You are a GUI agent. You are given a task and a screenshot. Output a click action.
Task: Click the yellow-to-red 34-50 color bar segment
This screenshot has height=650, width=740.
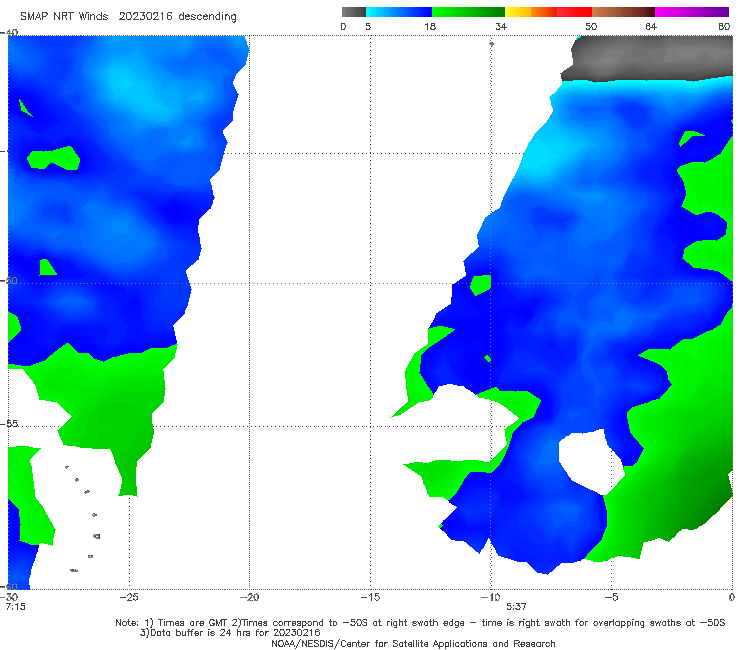pyautogui.click(x=548, y=12)
